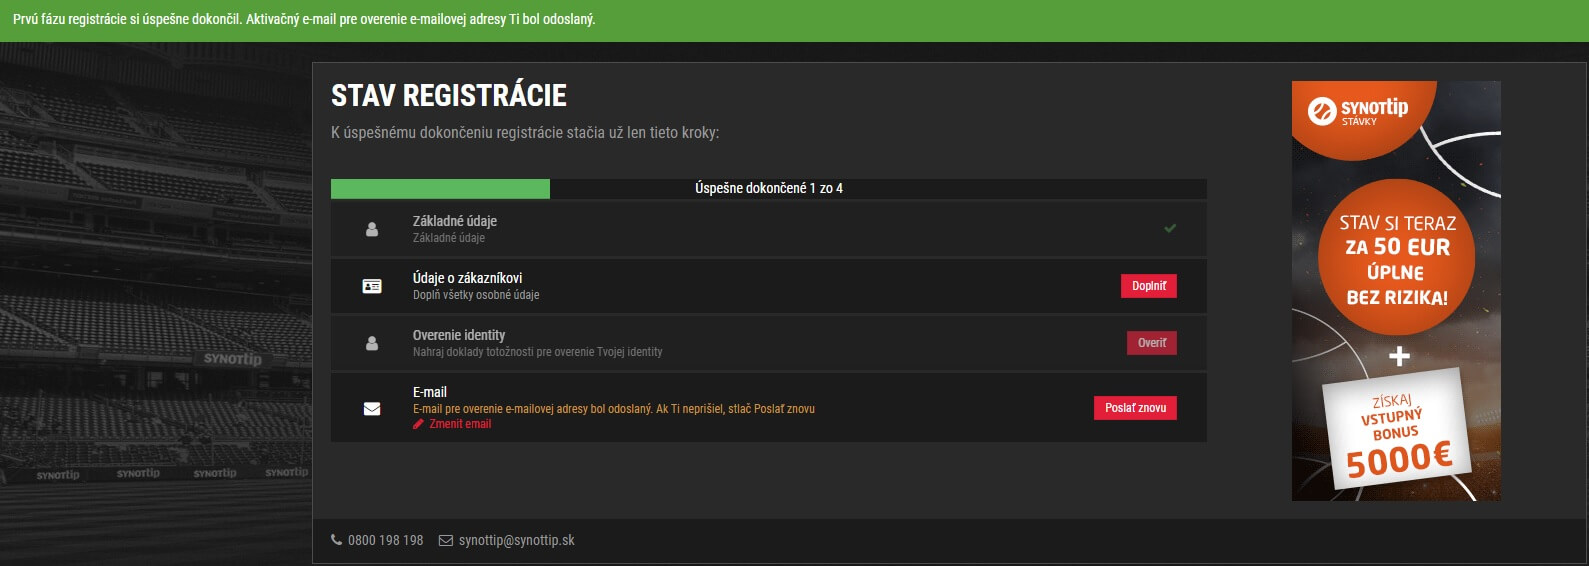The width and height of the screenshot is (1589, 566).
Task: Click the Údaje o zákazníkovi row title
Action: [467, 278]
